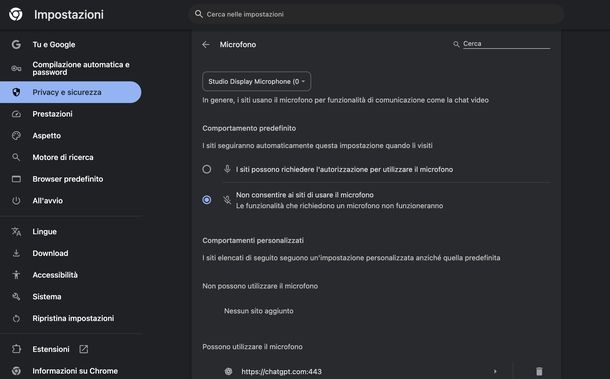
Task: Expand chatgpt.com details with the chevron
Action: 495,371
